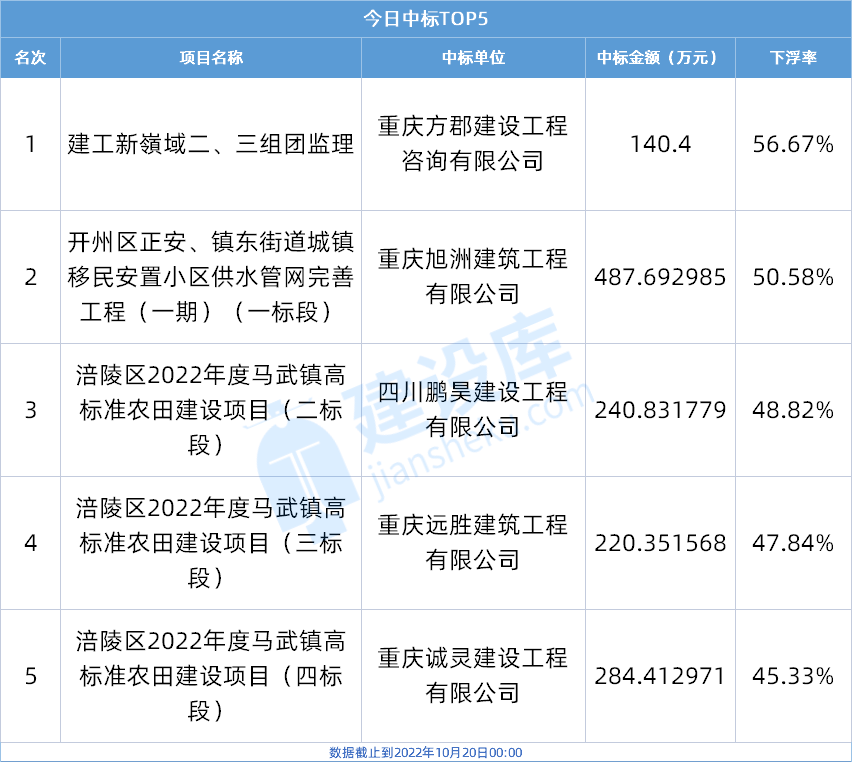
Task: Click the 中标金额（万元）column header
Action: tap(660, 58)
